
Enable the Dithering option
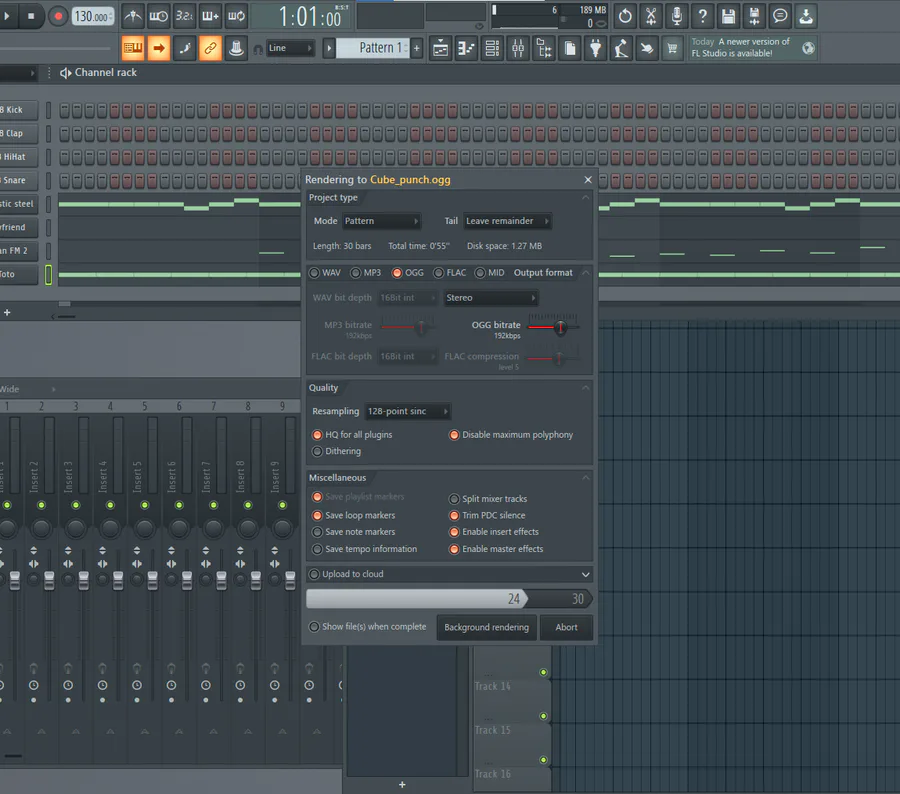point(317,451)
